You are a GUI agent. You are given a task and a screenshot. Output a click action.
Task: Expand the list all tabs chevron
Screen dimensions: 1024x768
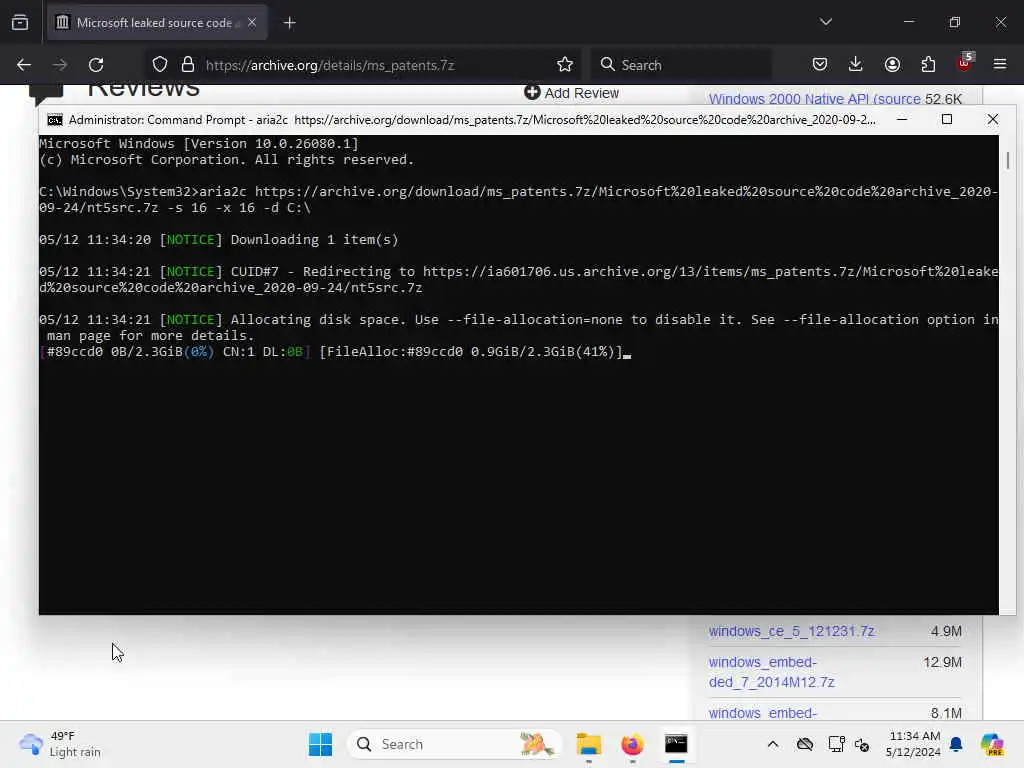coord(825,22)
